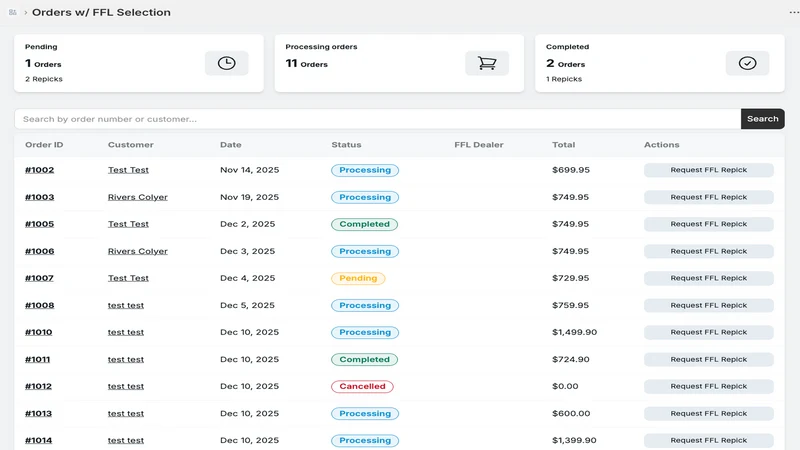Viewport: 800px width, 450px height.
Task: Sort by Status column header
Action: [346, 145]
